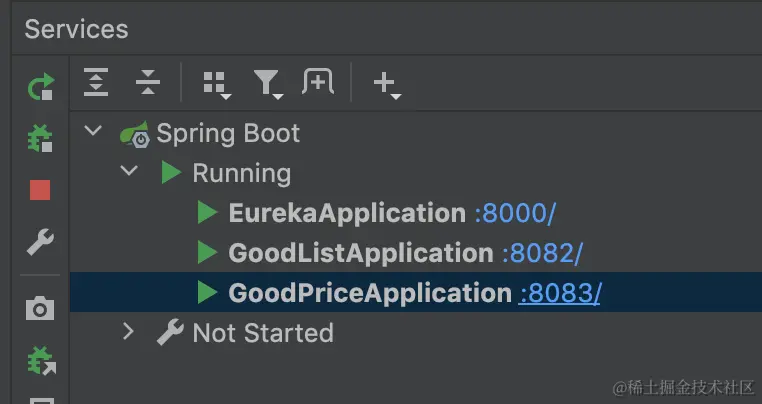Image resolution: width=762 pixels, height=404 pixels.
Task: Expand the Not Started group chevron
Action: coord(128,332)
